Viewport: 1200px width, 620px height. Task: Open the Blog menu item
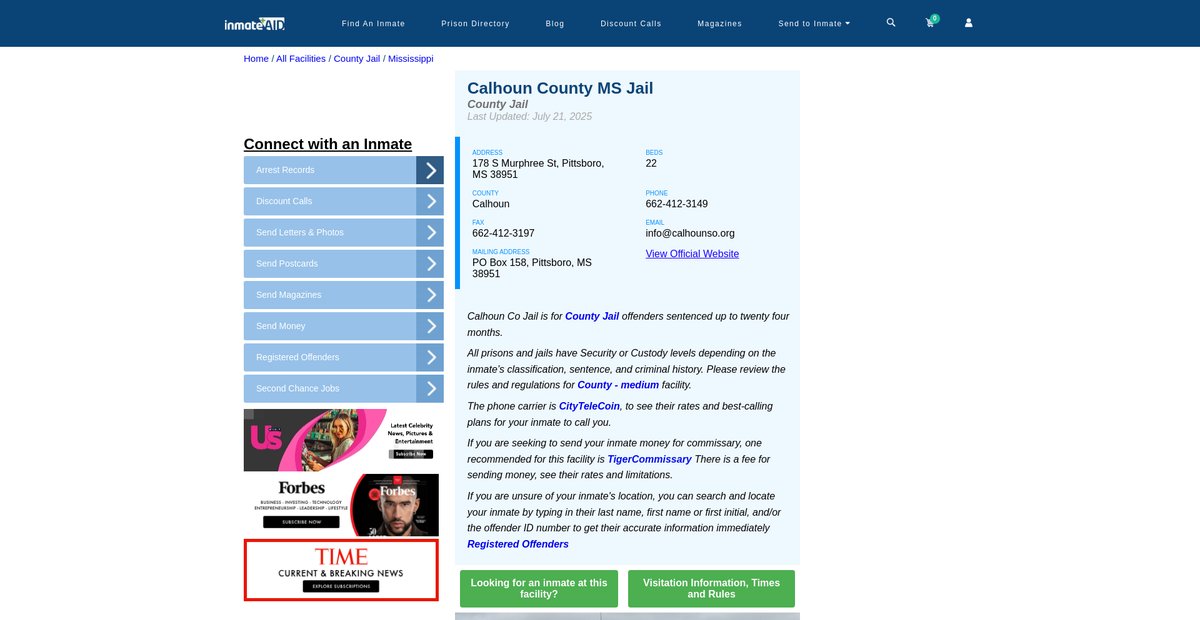click(x=555, y=23)
